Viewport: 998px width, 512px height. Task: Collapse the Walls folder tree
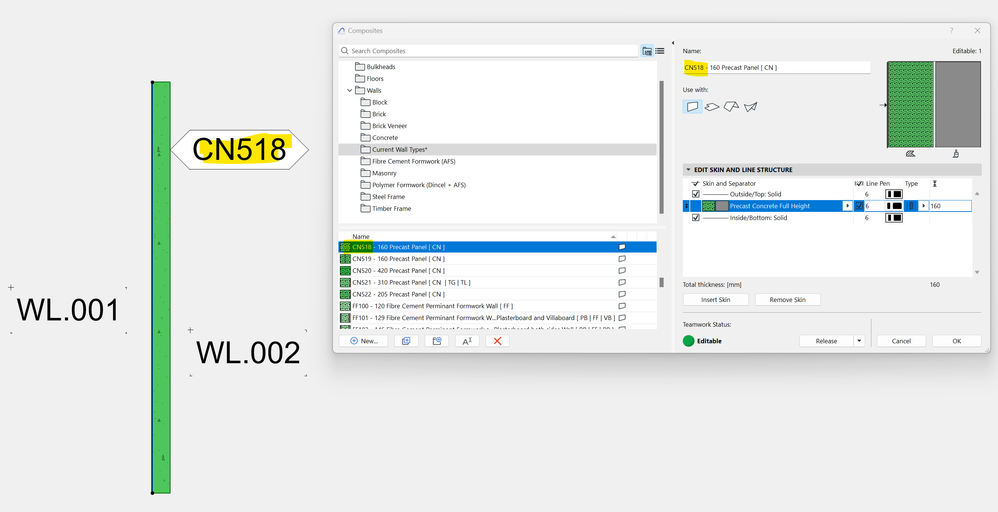point(349,90)
